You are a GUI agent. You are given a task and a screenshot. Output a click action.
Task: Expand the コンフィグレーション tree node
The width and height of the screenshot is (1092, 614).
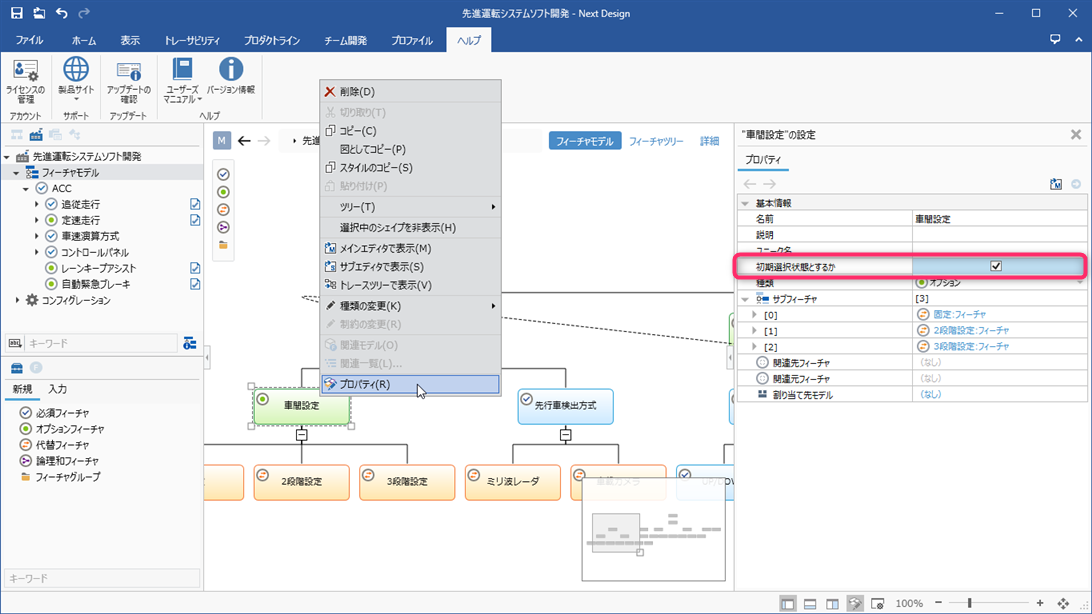(17, 300)
